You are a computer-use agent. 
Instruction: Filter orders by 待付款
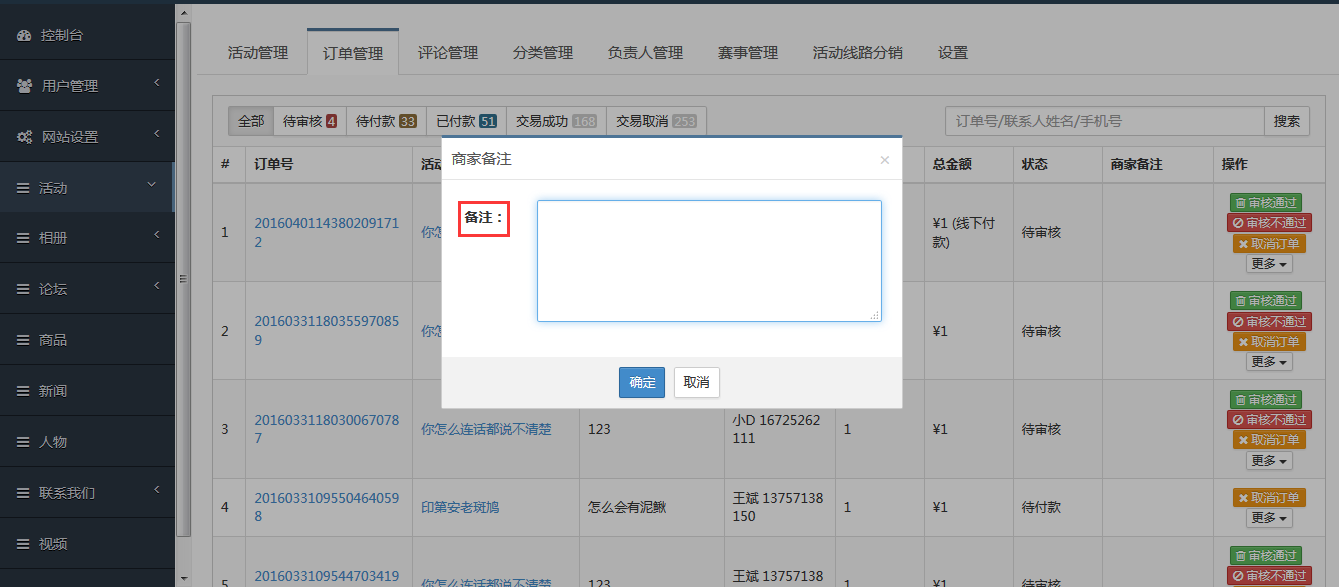pyautogui.click(x=386, y=121)
